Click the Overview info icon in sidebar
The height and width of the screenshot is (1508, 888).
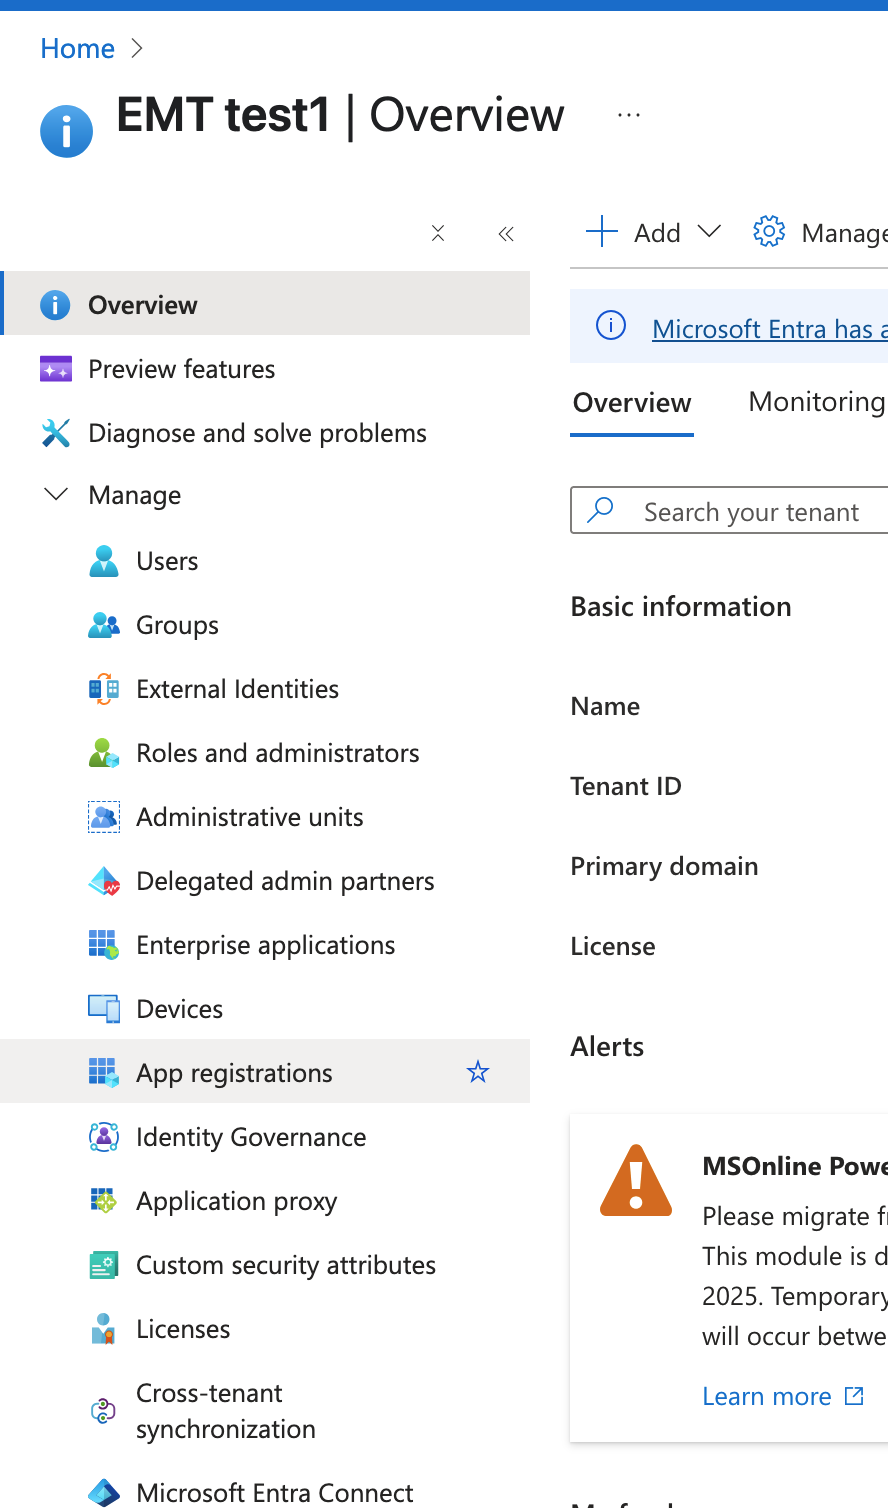pos(55,305)
